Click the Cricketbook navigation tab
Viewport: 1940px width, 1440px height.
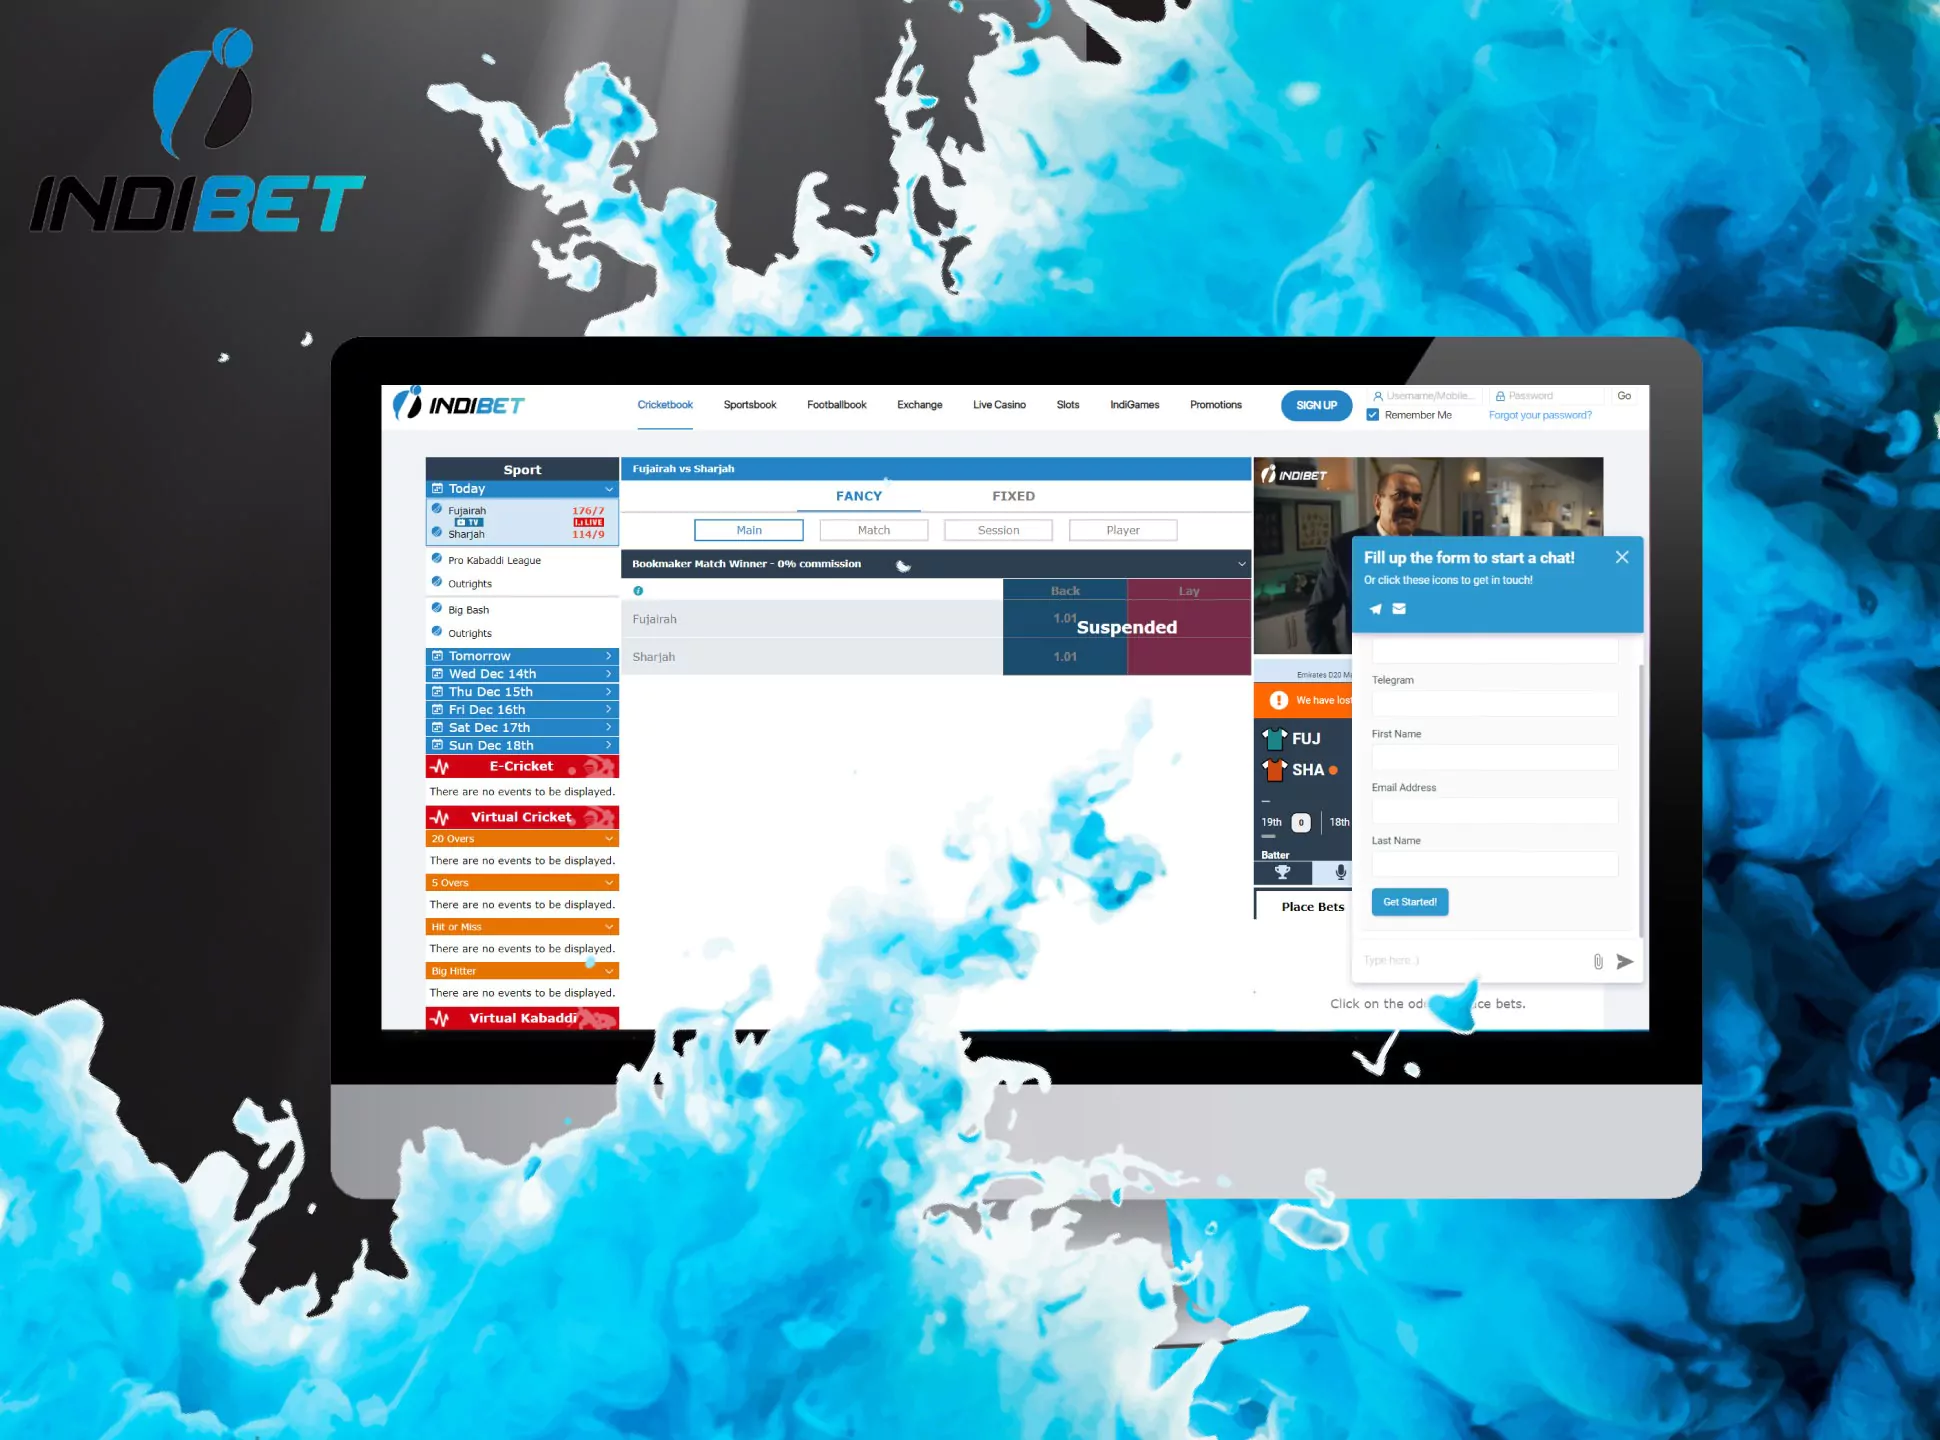point(665,404)
